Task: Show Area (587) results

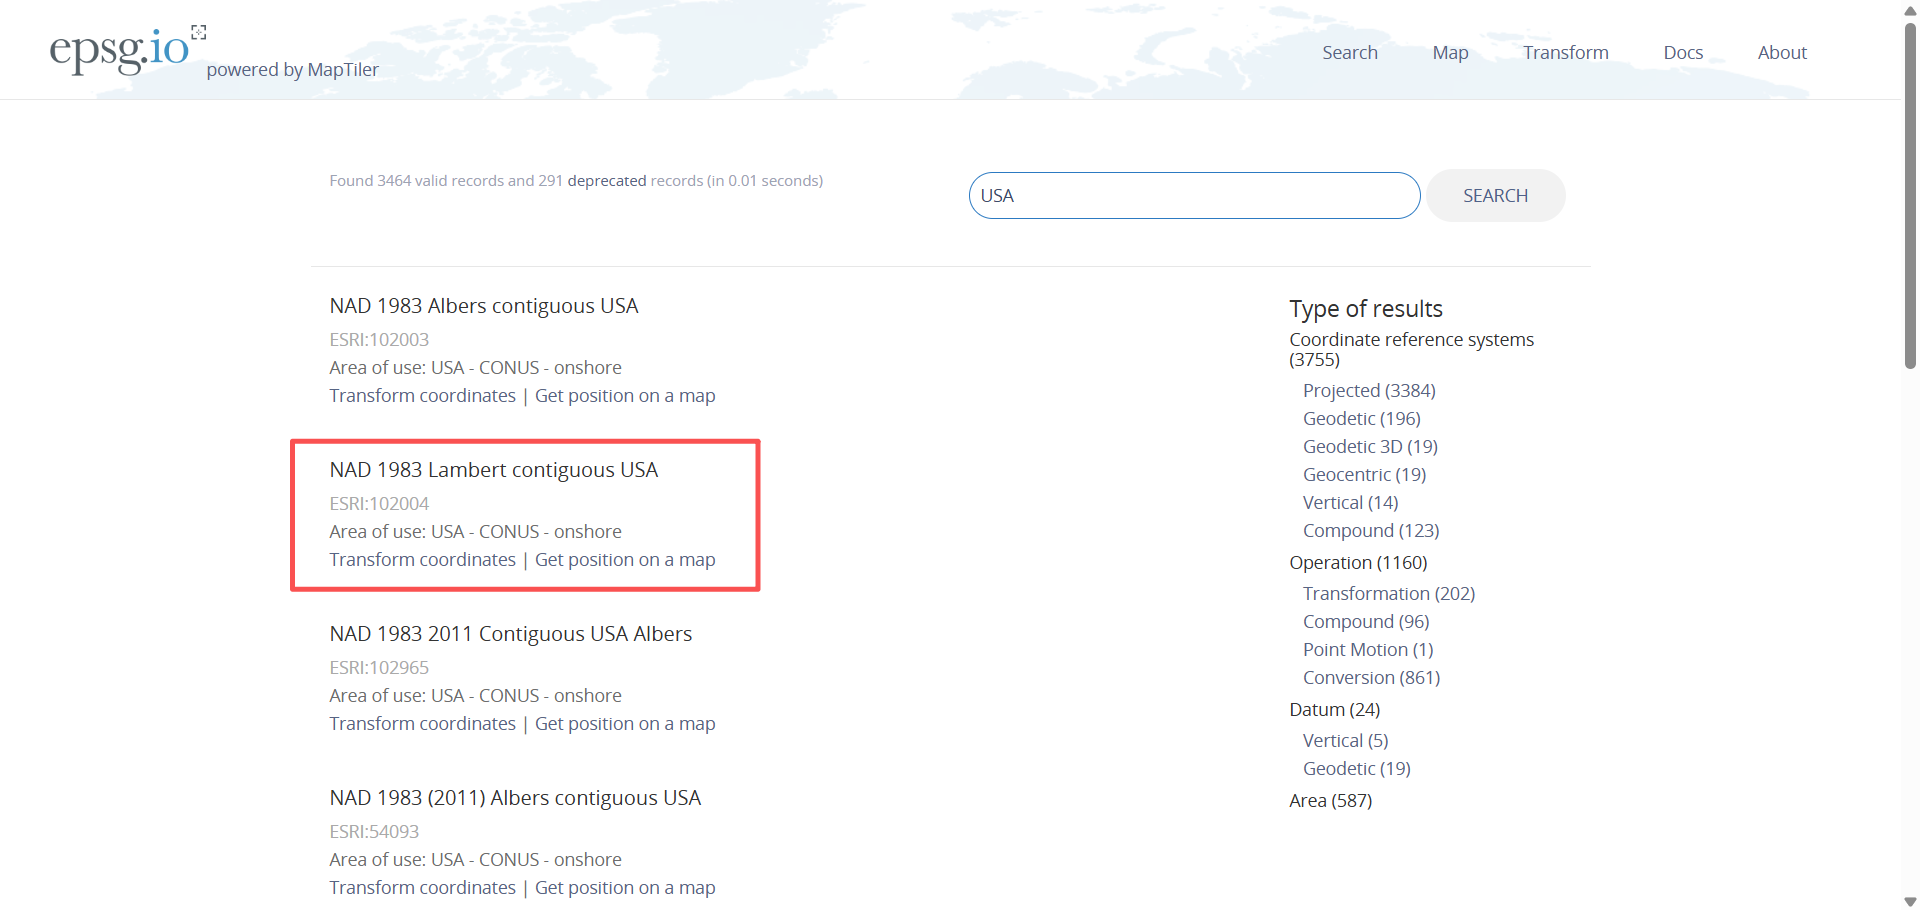Action: point(1330,801)
